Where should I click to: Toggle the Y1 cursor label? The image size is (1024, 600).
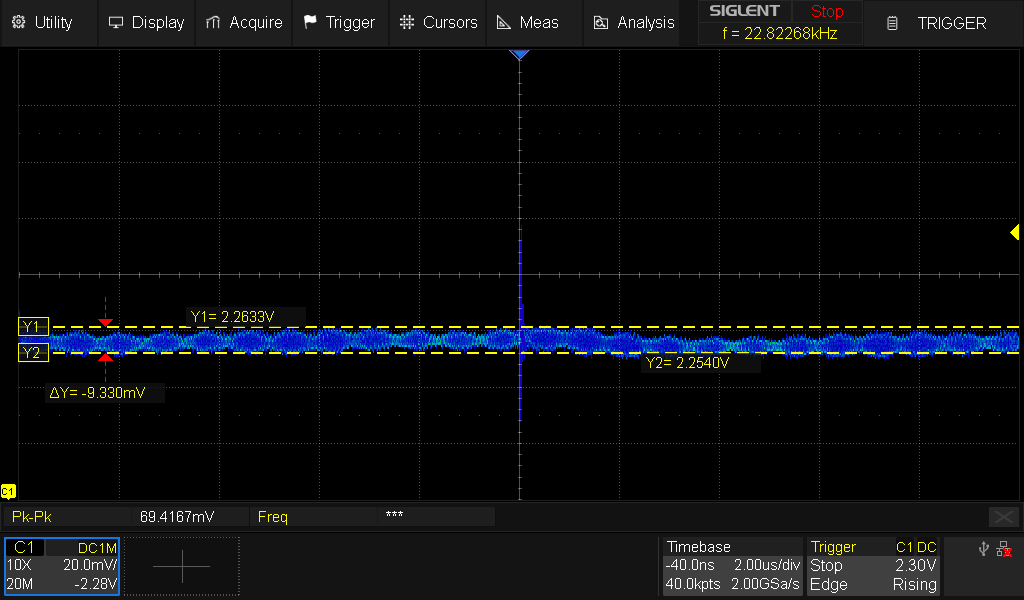(31, 327)
